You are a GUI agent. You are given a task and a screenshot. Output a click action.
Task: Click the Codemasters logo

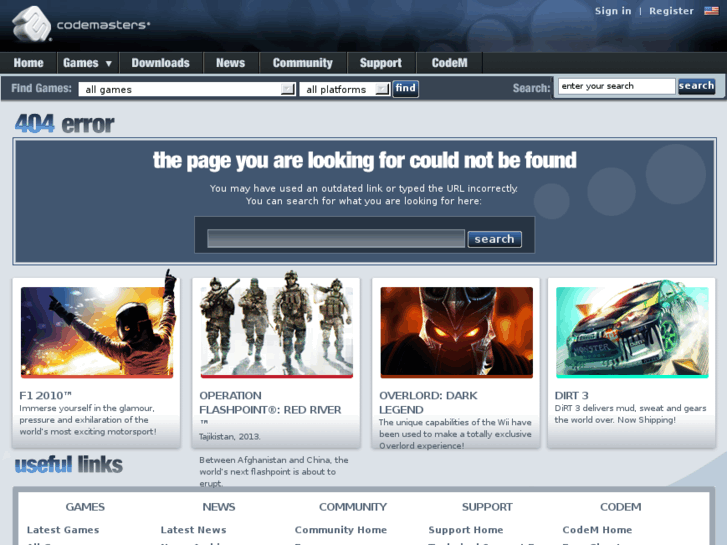tap(81, 24)
